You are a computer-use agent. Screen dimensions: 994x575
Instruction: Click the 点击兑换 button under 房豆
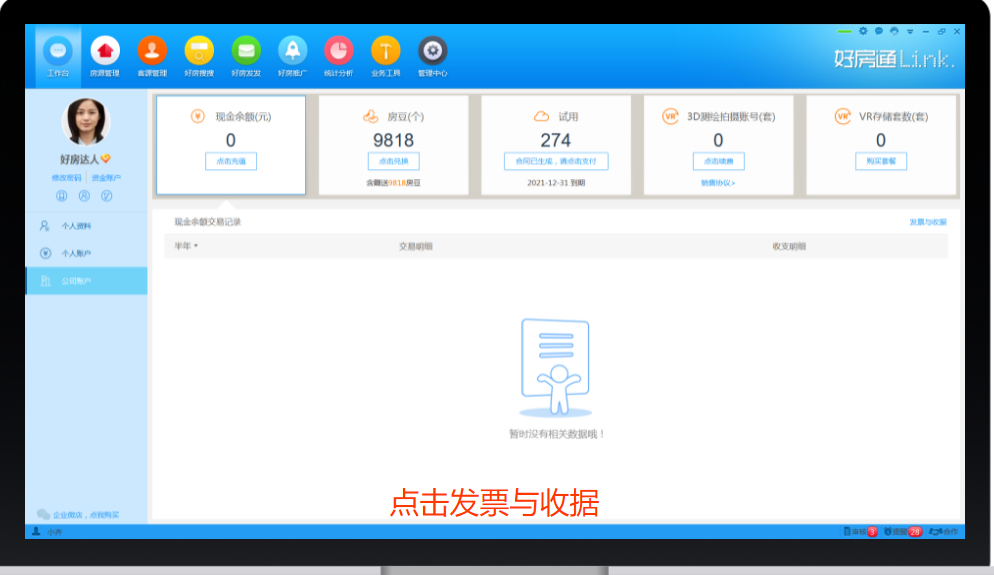pos(393,161)
